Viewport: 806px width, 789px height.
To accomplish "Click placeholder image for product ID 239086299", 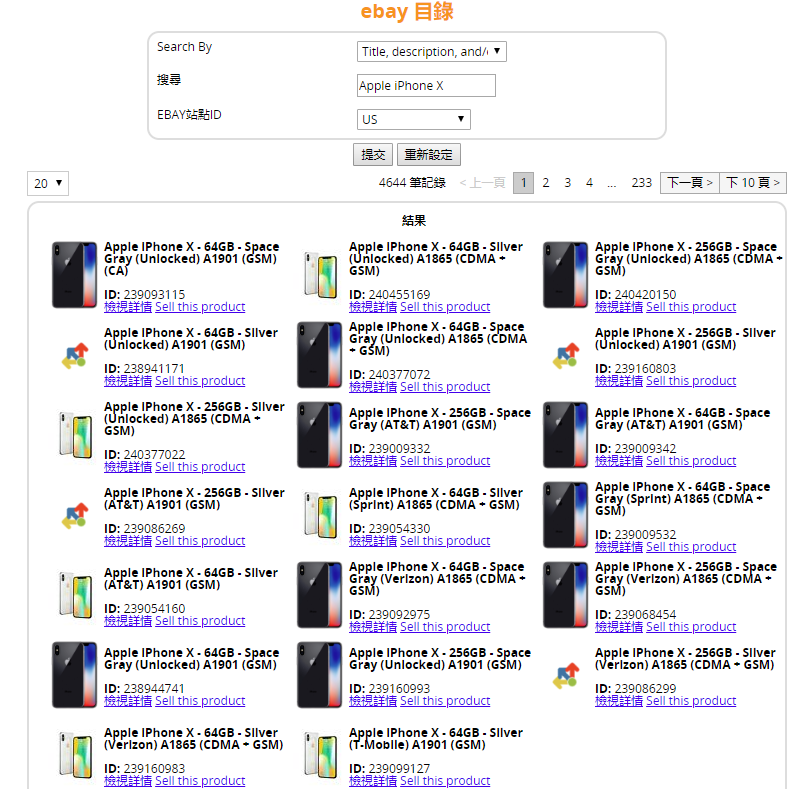I will 566,675.
